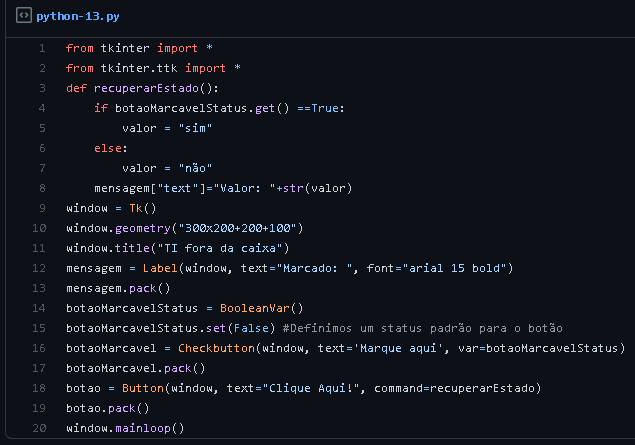
Task: Select line number 1
Action: pyautogui.click(x=42, y=48)
